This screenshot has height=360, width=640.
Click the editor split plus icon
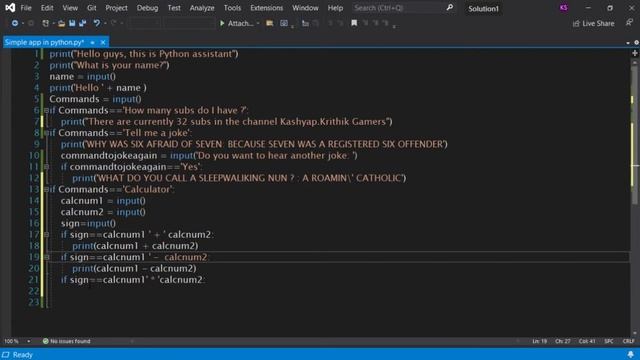click(x=635, y=53)
